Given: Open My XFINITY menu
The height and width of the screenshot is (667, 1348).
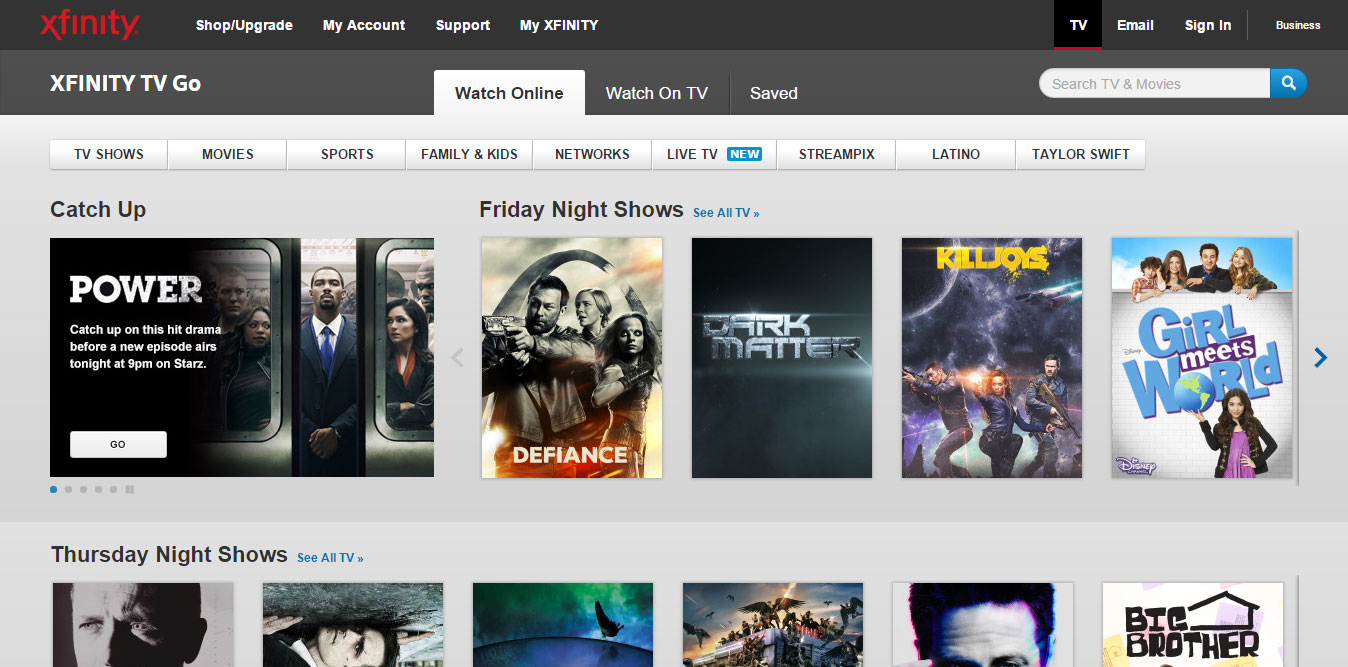Looking at the screenshot, I should pos(559,25).
